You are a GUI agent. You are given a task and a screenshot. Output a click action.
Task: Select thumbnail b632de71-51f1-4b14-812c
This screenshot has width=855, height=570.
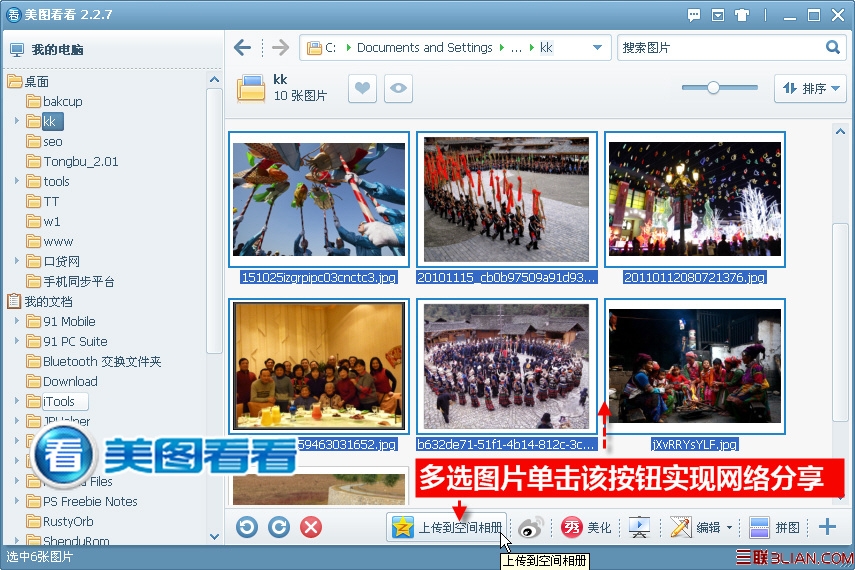tap(507, 367)
